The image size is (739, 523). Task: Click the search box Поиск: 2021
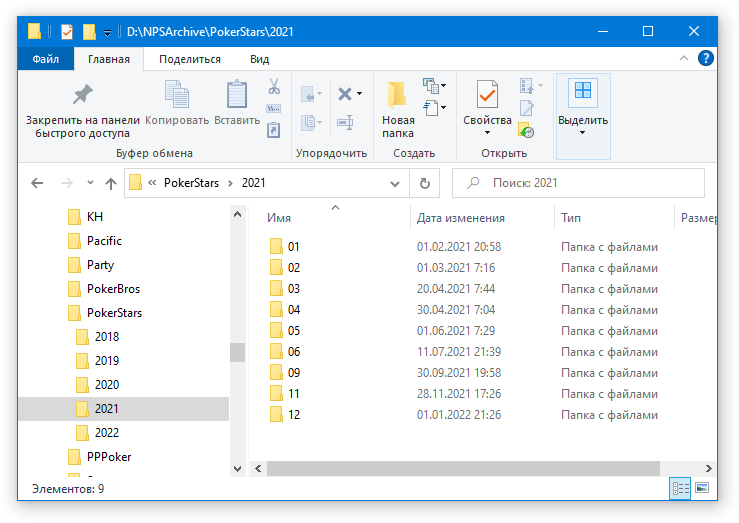click(578, 183)
